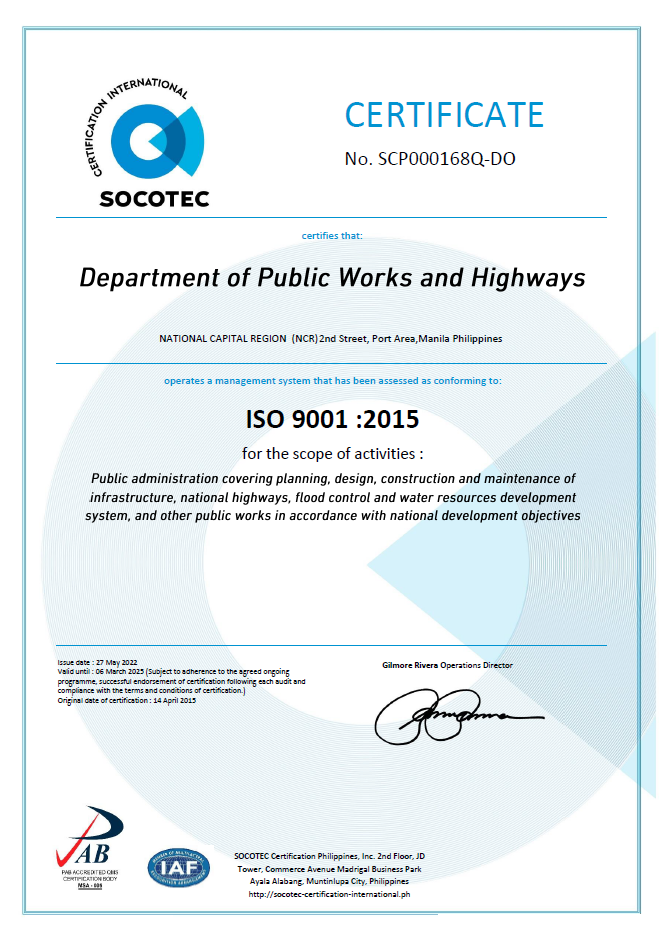Click the round blue IAF logo
665x944 pixels.
pyautogui.click(x=179, y=868)
